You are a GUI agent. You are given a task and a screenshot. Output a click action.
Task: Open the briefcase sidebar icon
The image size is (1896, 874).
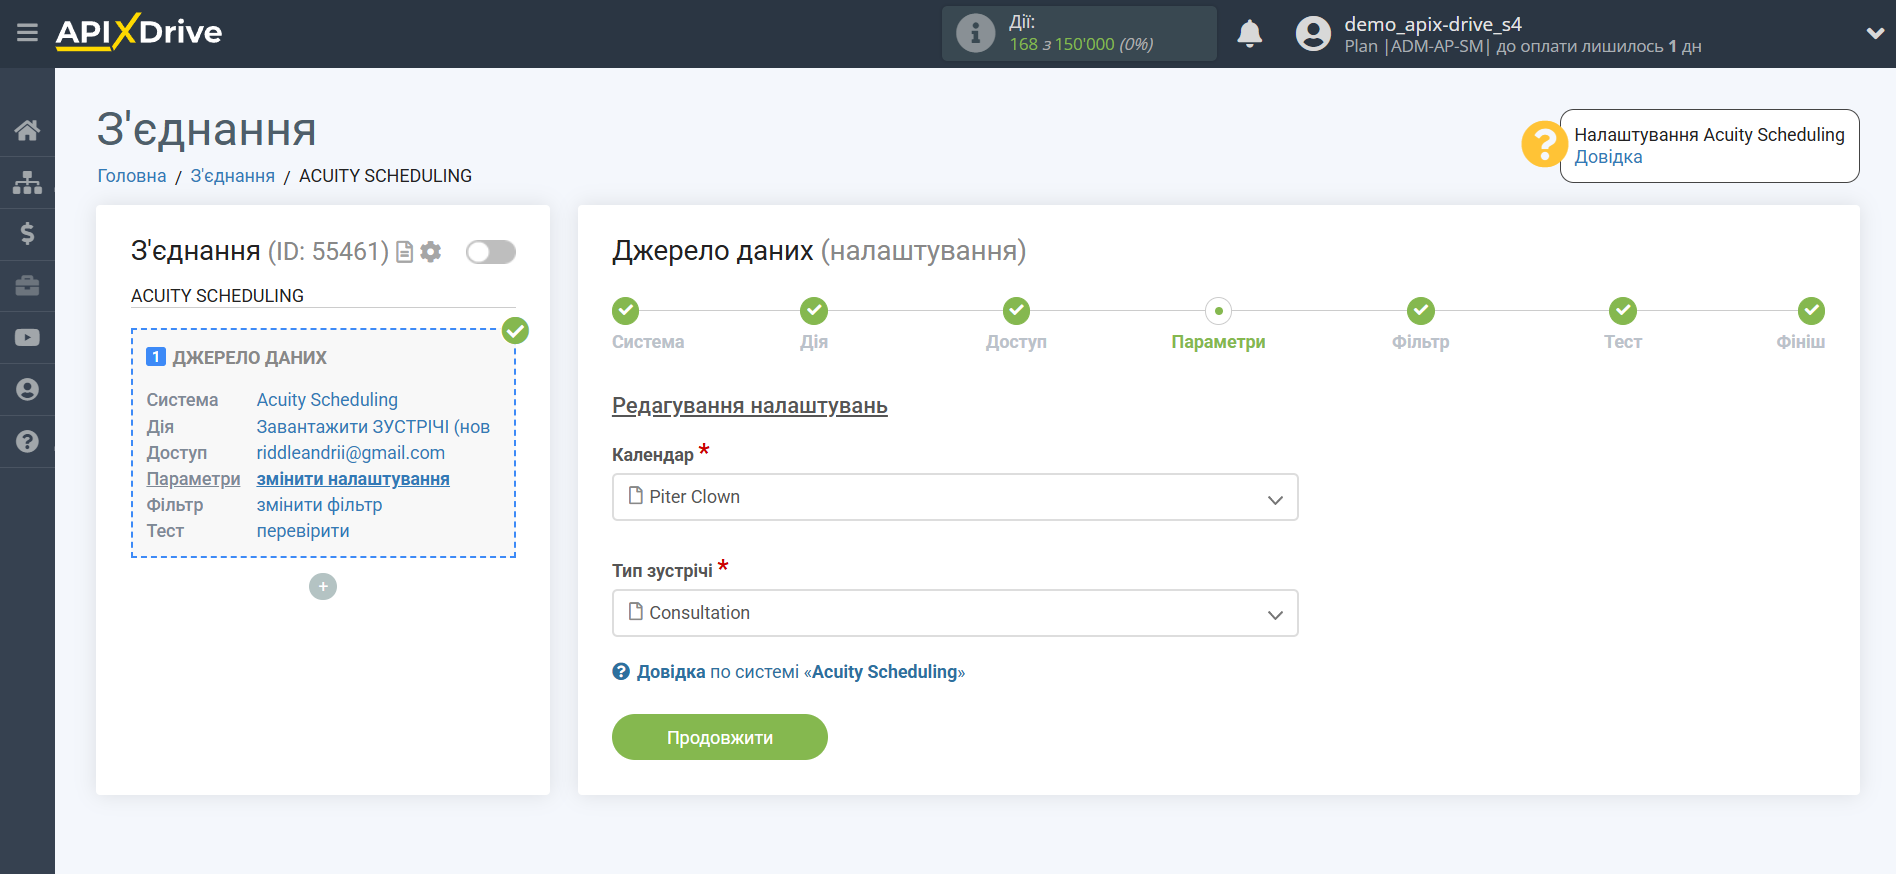pos(27,286)
